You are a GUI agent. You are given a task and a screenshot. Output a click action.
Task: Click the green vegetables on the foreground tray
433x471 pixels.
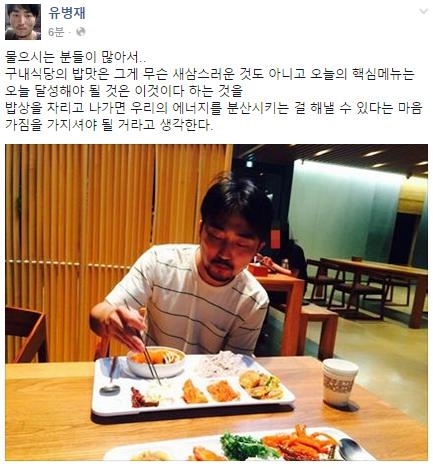tap(245, 446)
